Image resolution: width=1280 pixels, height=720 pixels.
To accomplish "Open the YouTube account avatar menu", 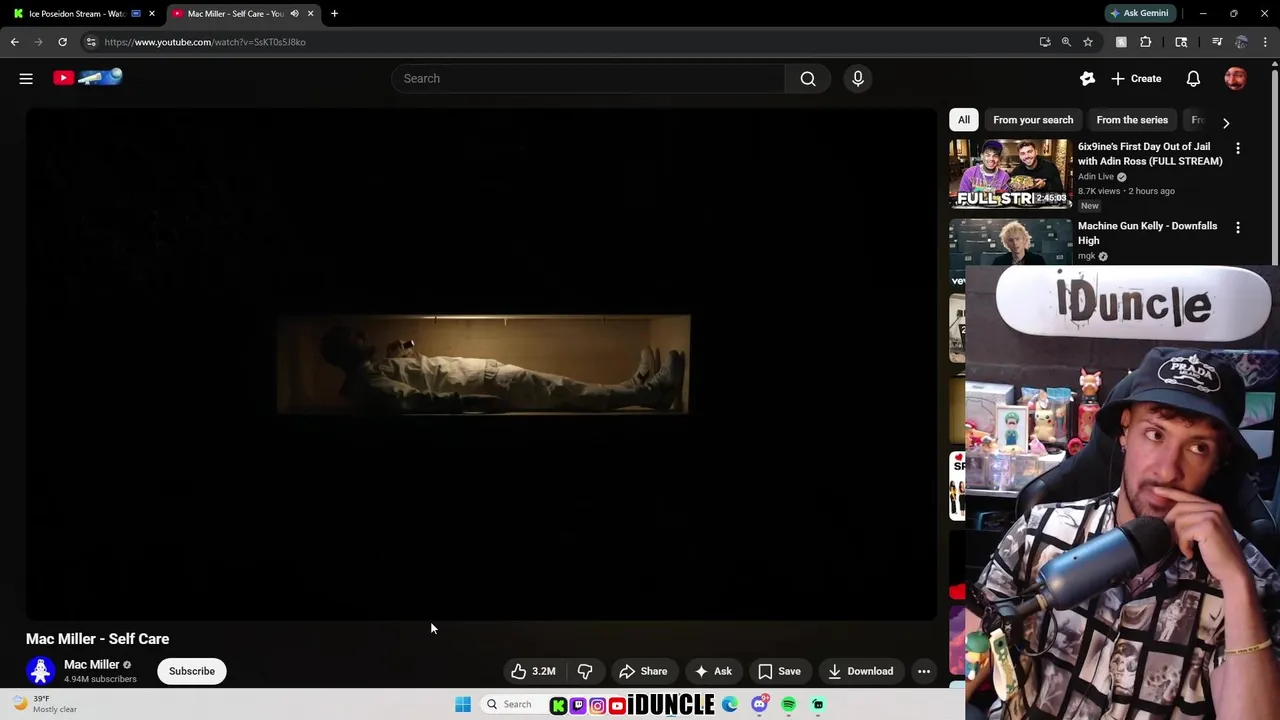I will (x=1236, y=78).
